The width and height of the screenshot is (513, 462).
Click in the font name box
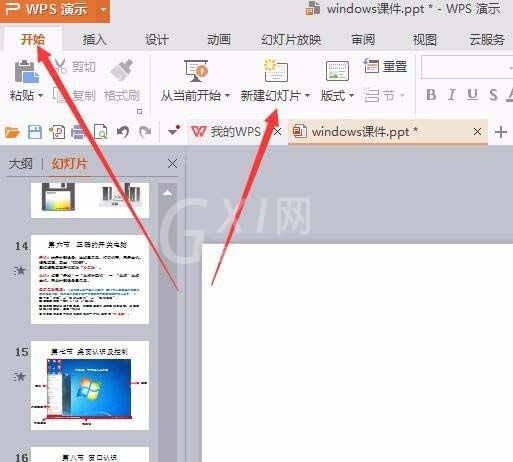(x=467, y=67)
